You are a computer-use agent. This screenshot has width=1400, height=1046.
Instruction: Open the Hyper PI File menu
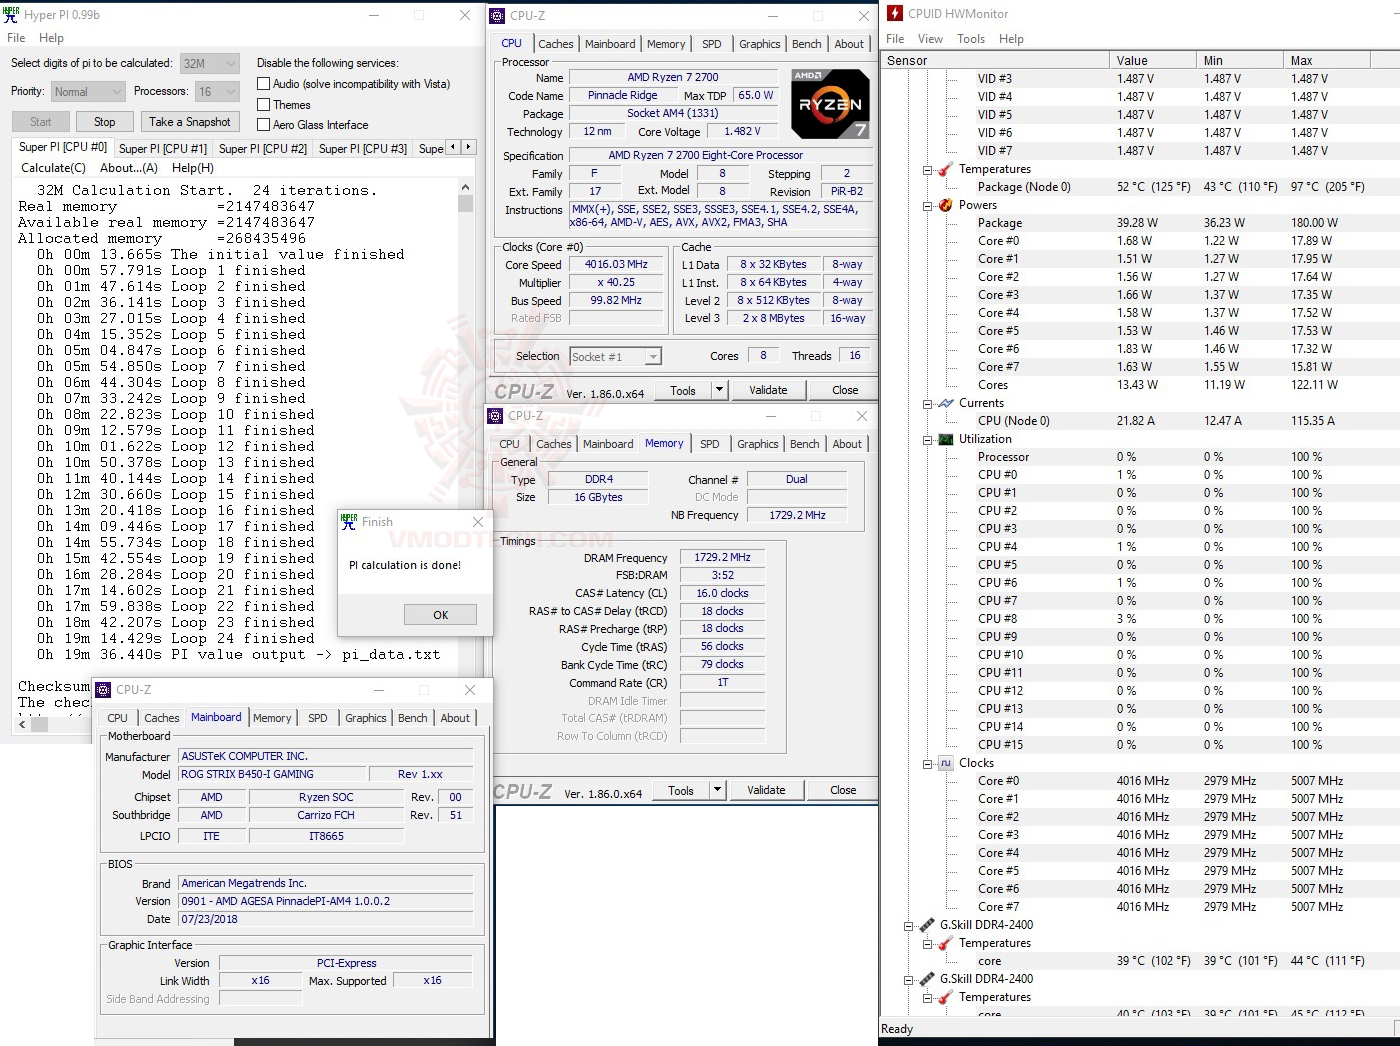click(x=16, y=38)
